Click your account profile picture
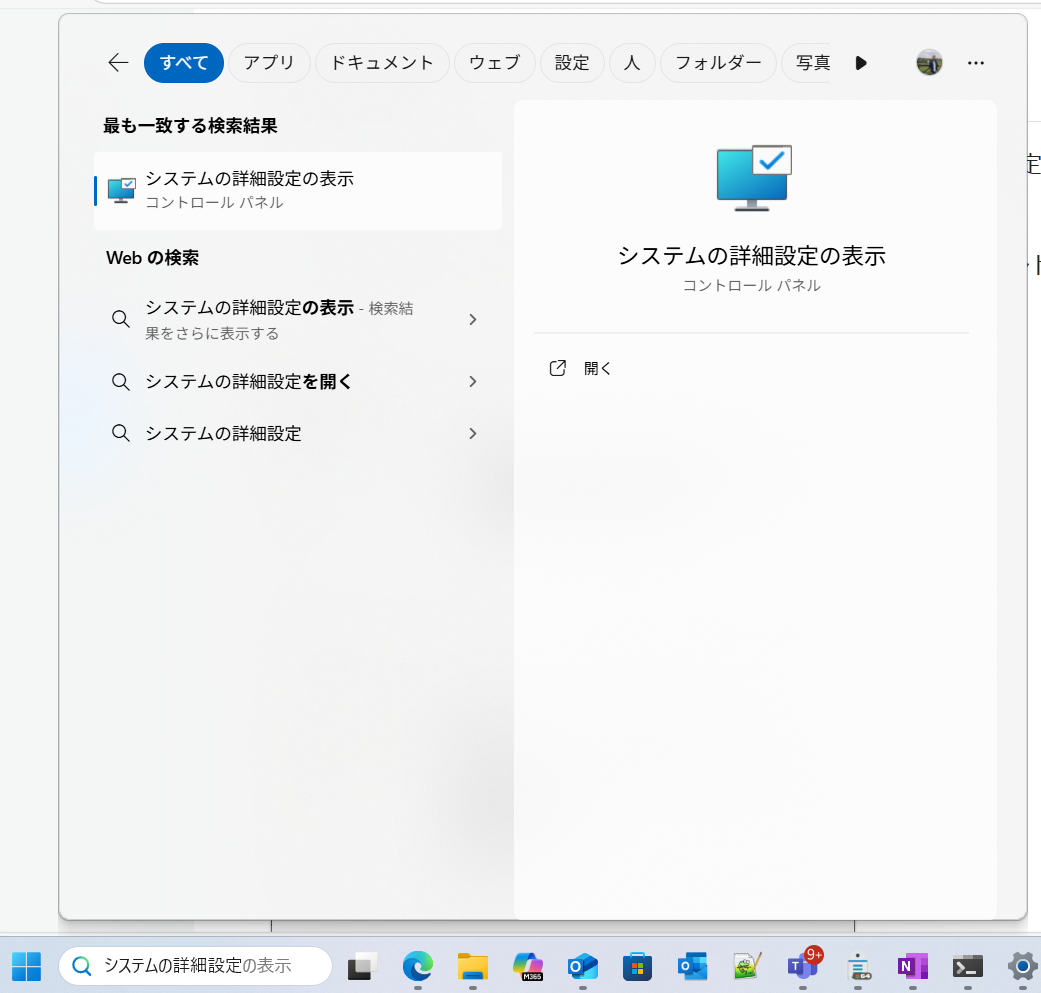This screenshot has height=993, width=1041. point(929,62)
